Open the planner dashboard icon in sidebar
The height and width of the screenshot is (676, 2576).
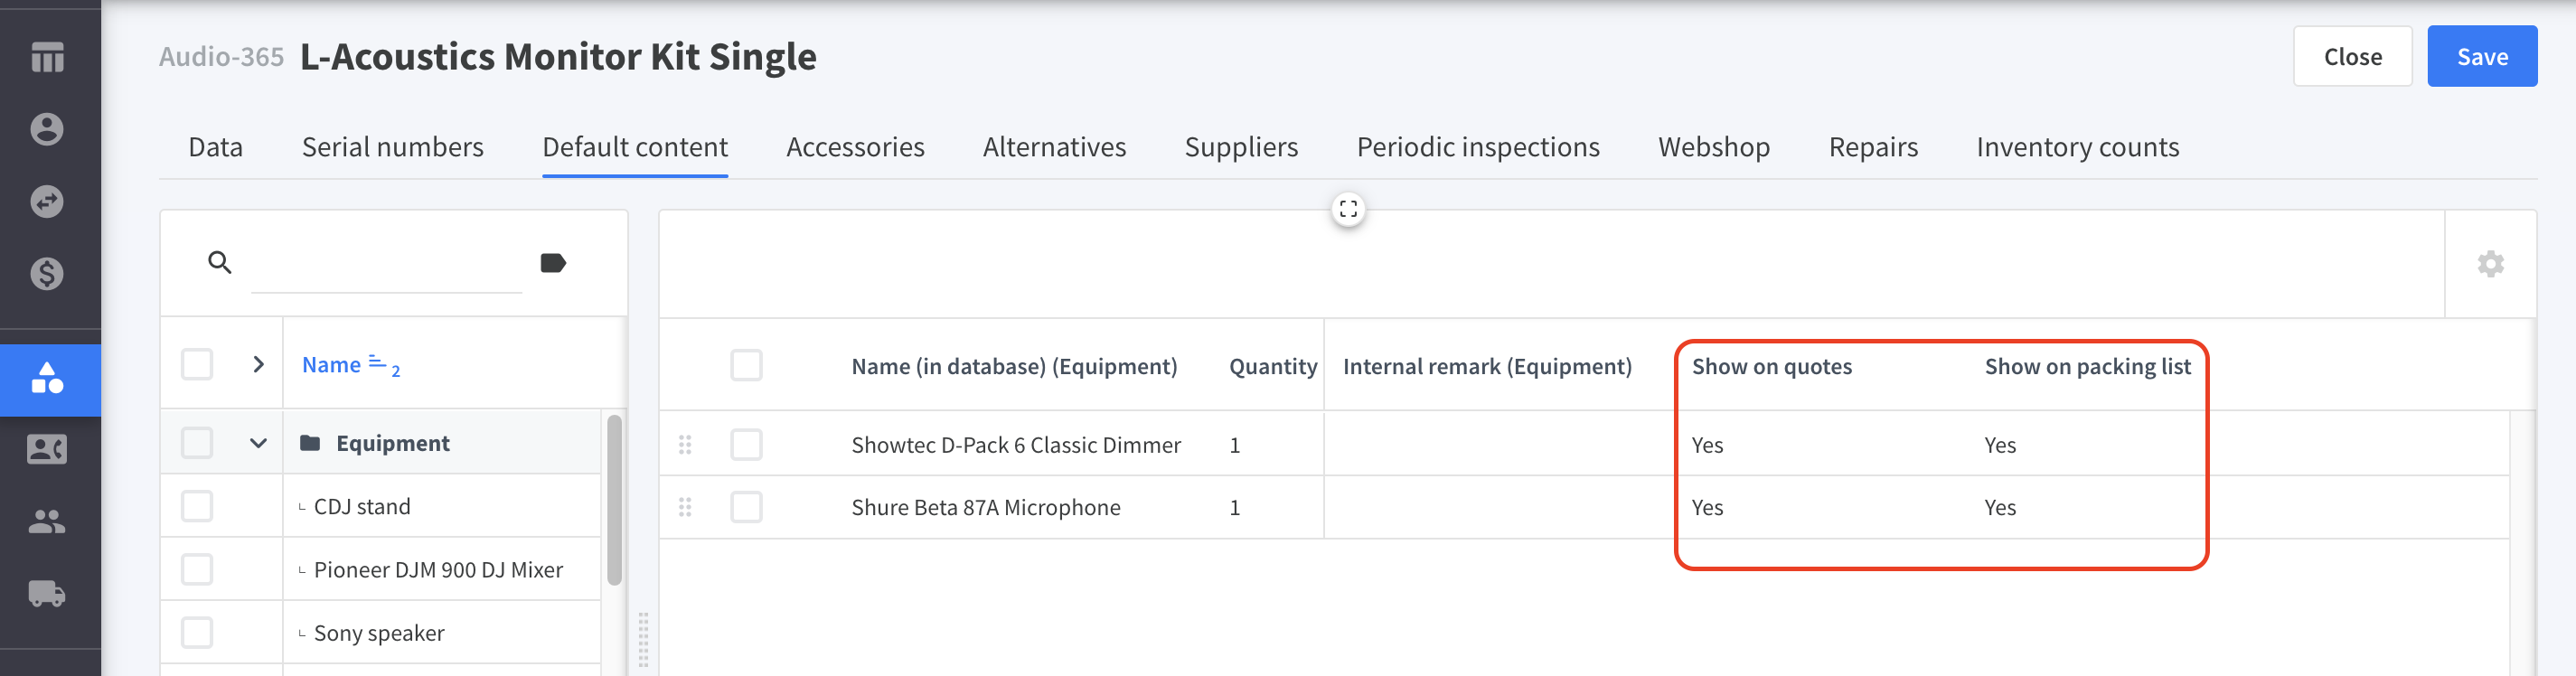coord(47,57)
